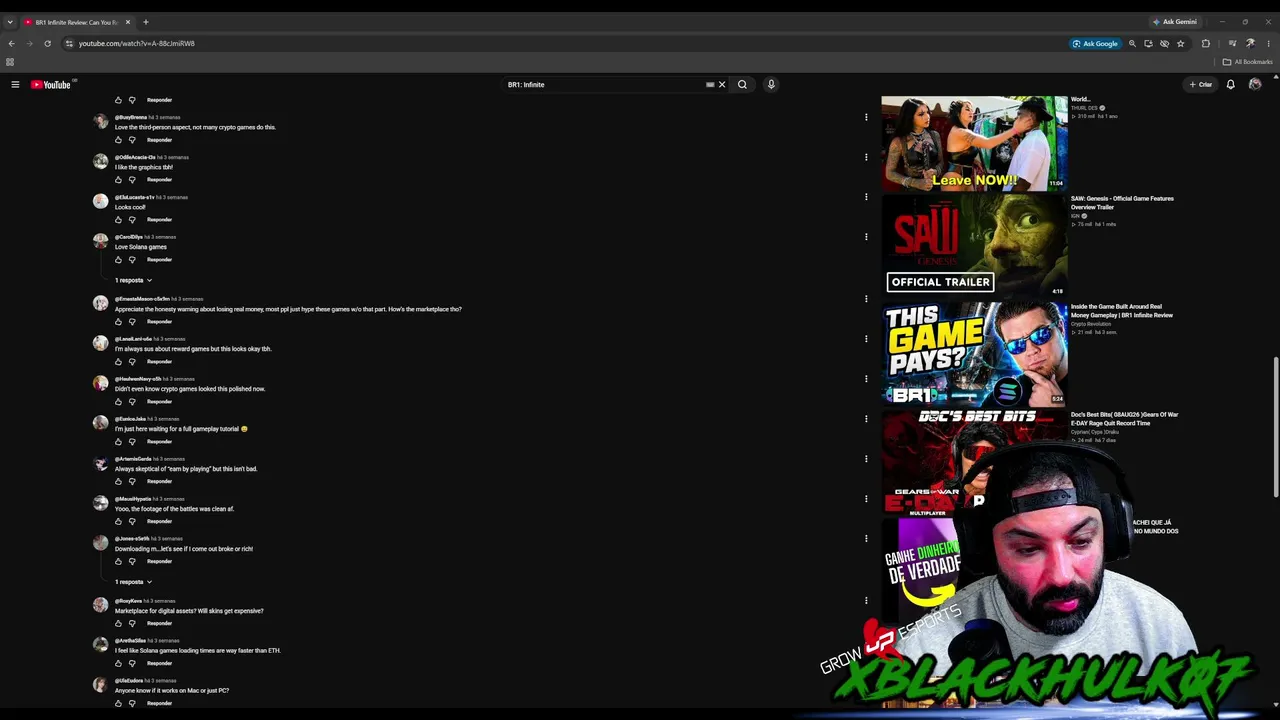The image size is (1280, 720).
Task: Open Chrome three-dot menu
Action: coord(1267,43)
